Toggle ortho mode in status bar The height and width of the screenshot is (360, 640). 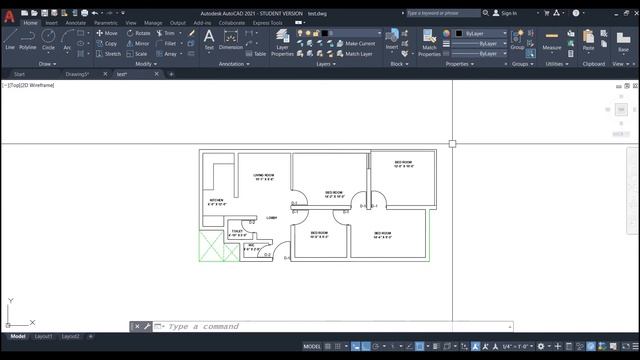coord(366,347)
